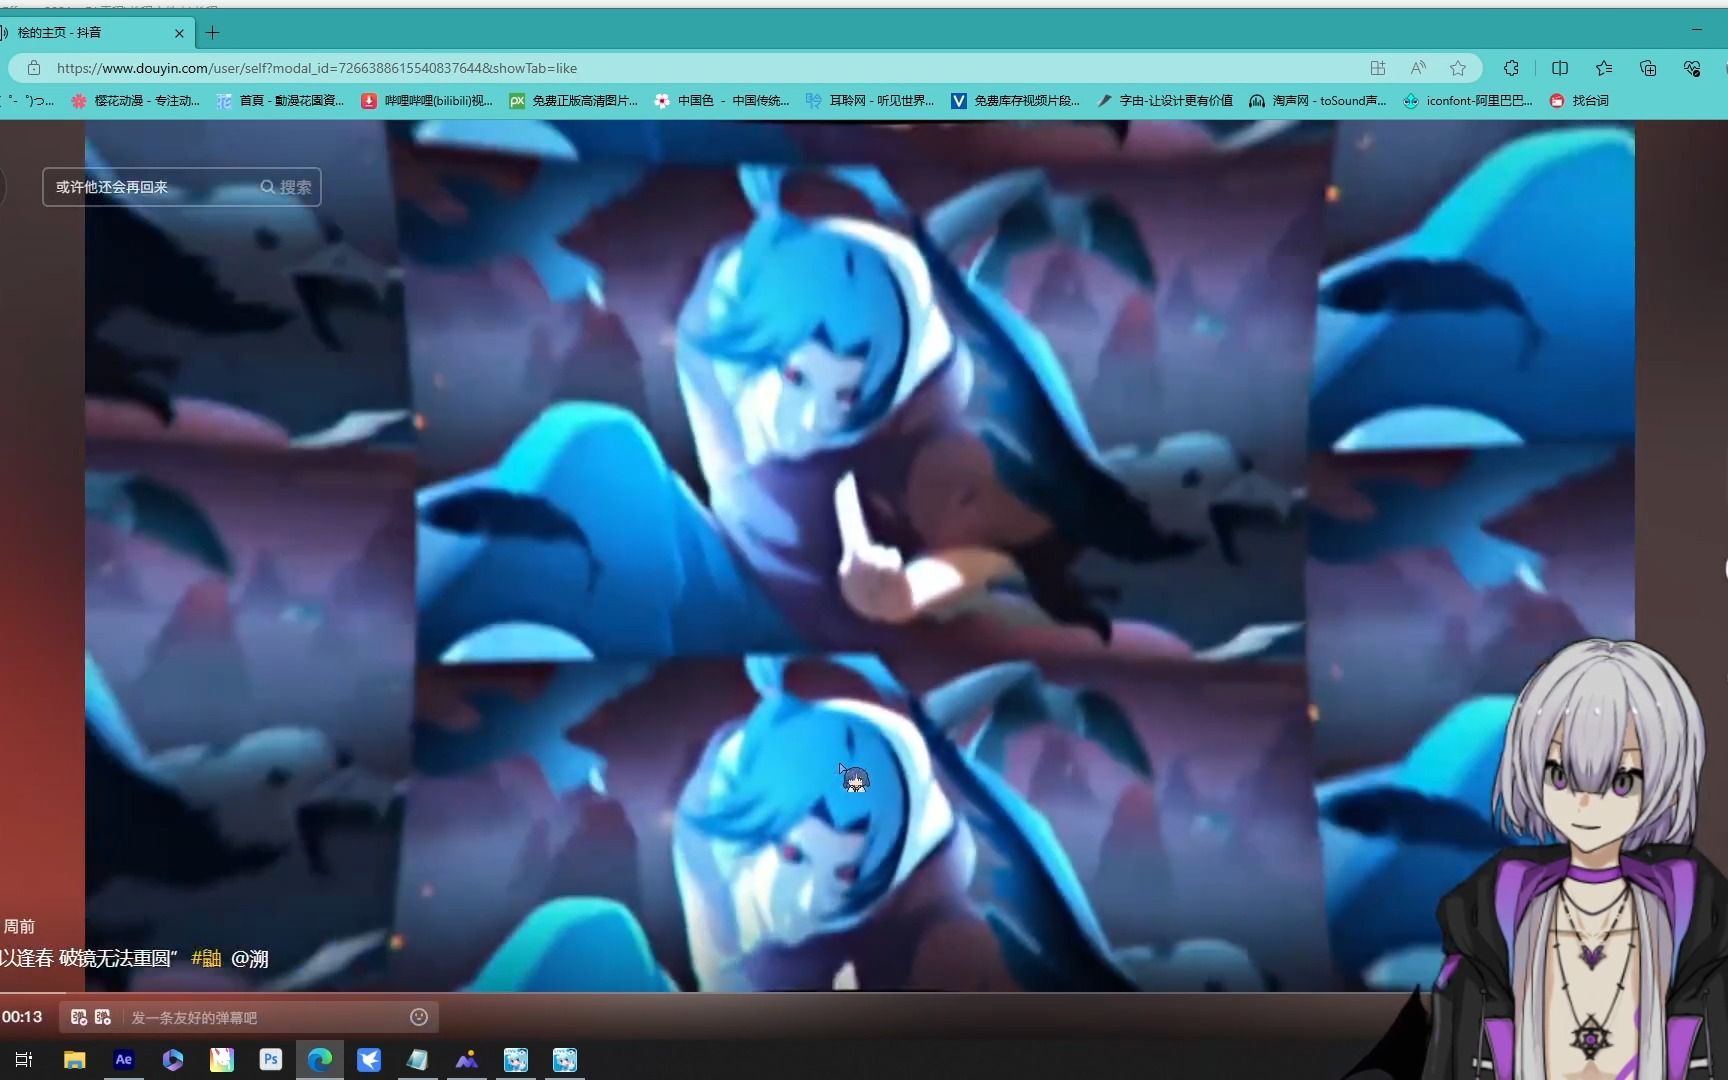This screenshot has width=1728, height=1080.
Task: Activate Read aloud icon in address bar
Action: pos(1418,68)
